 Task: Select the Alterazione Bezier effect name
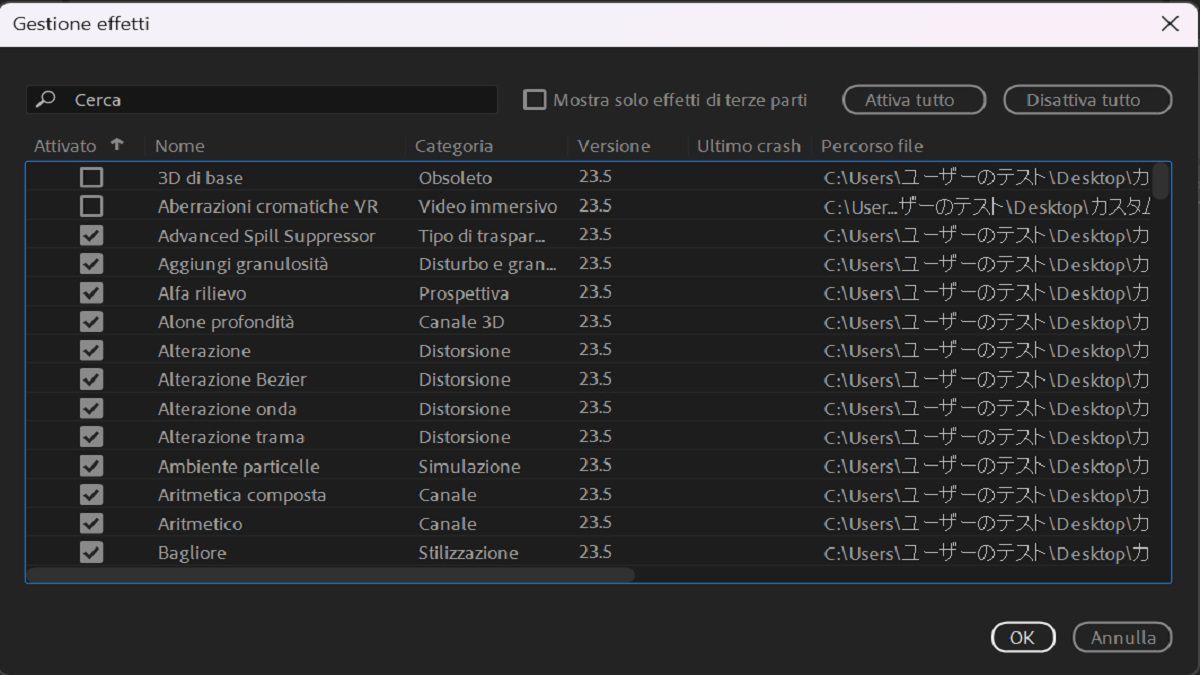click(x=232, y=380)
